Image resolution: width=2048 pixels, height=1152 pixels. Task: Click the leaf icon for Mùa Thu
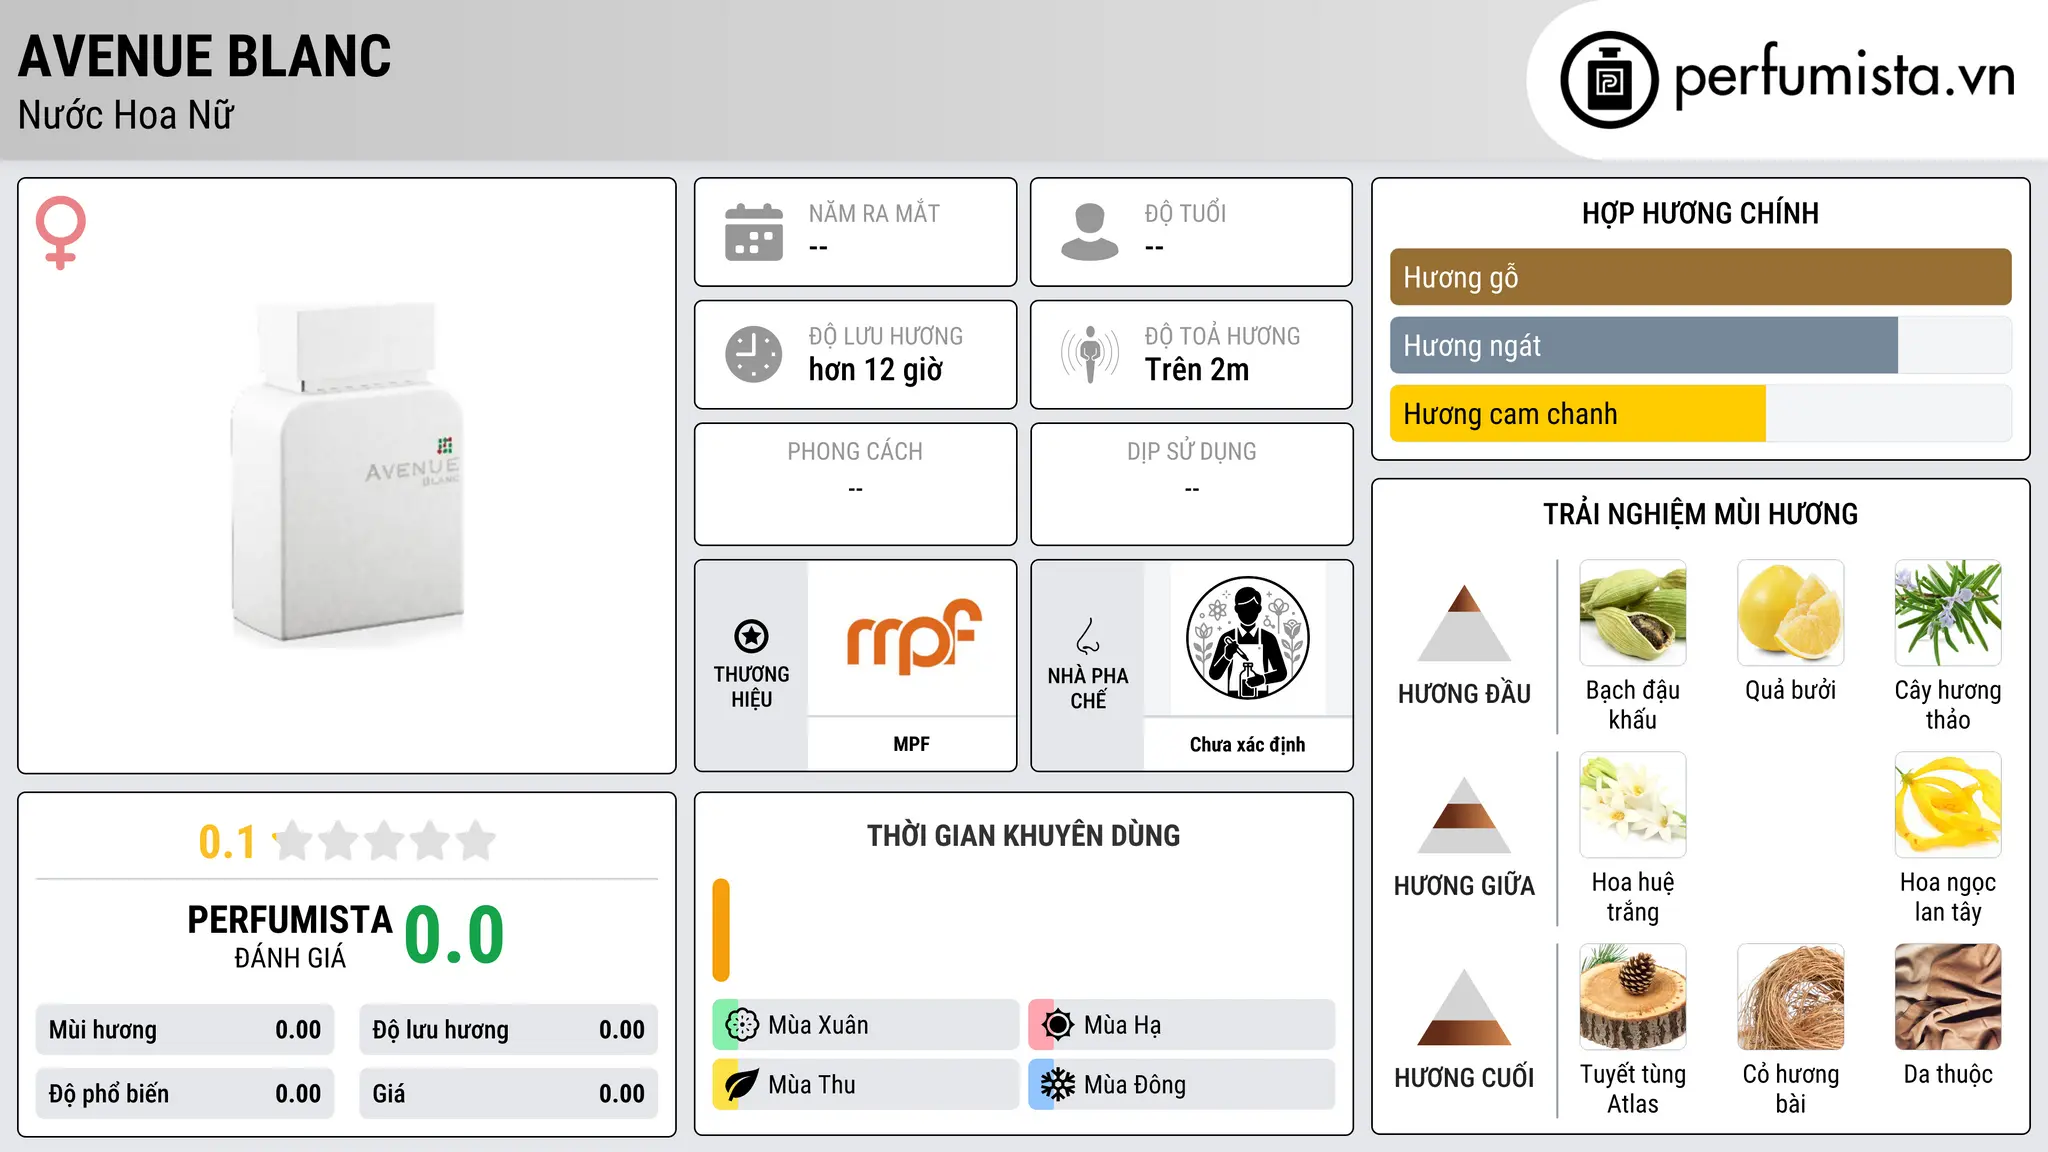[x=741, y=1085]
